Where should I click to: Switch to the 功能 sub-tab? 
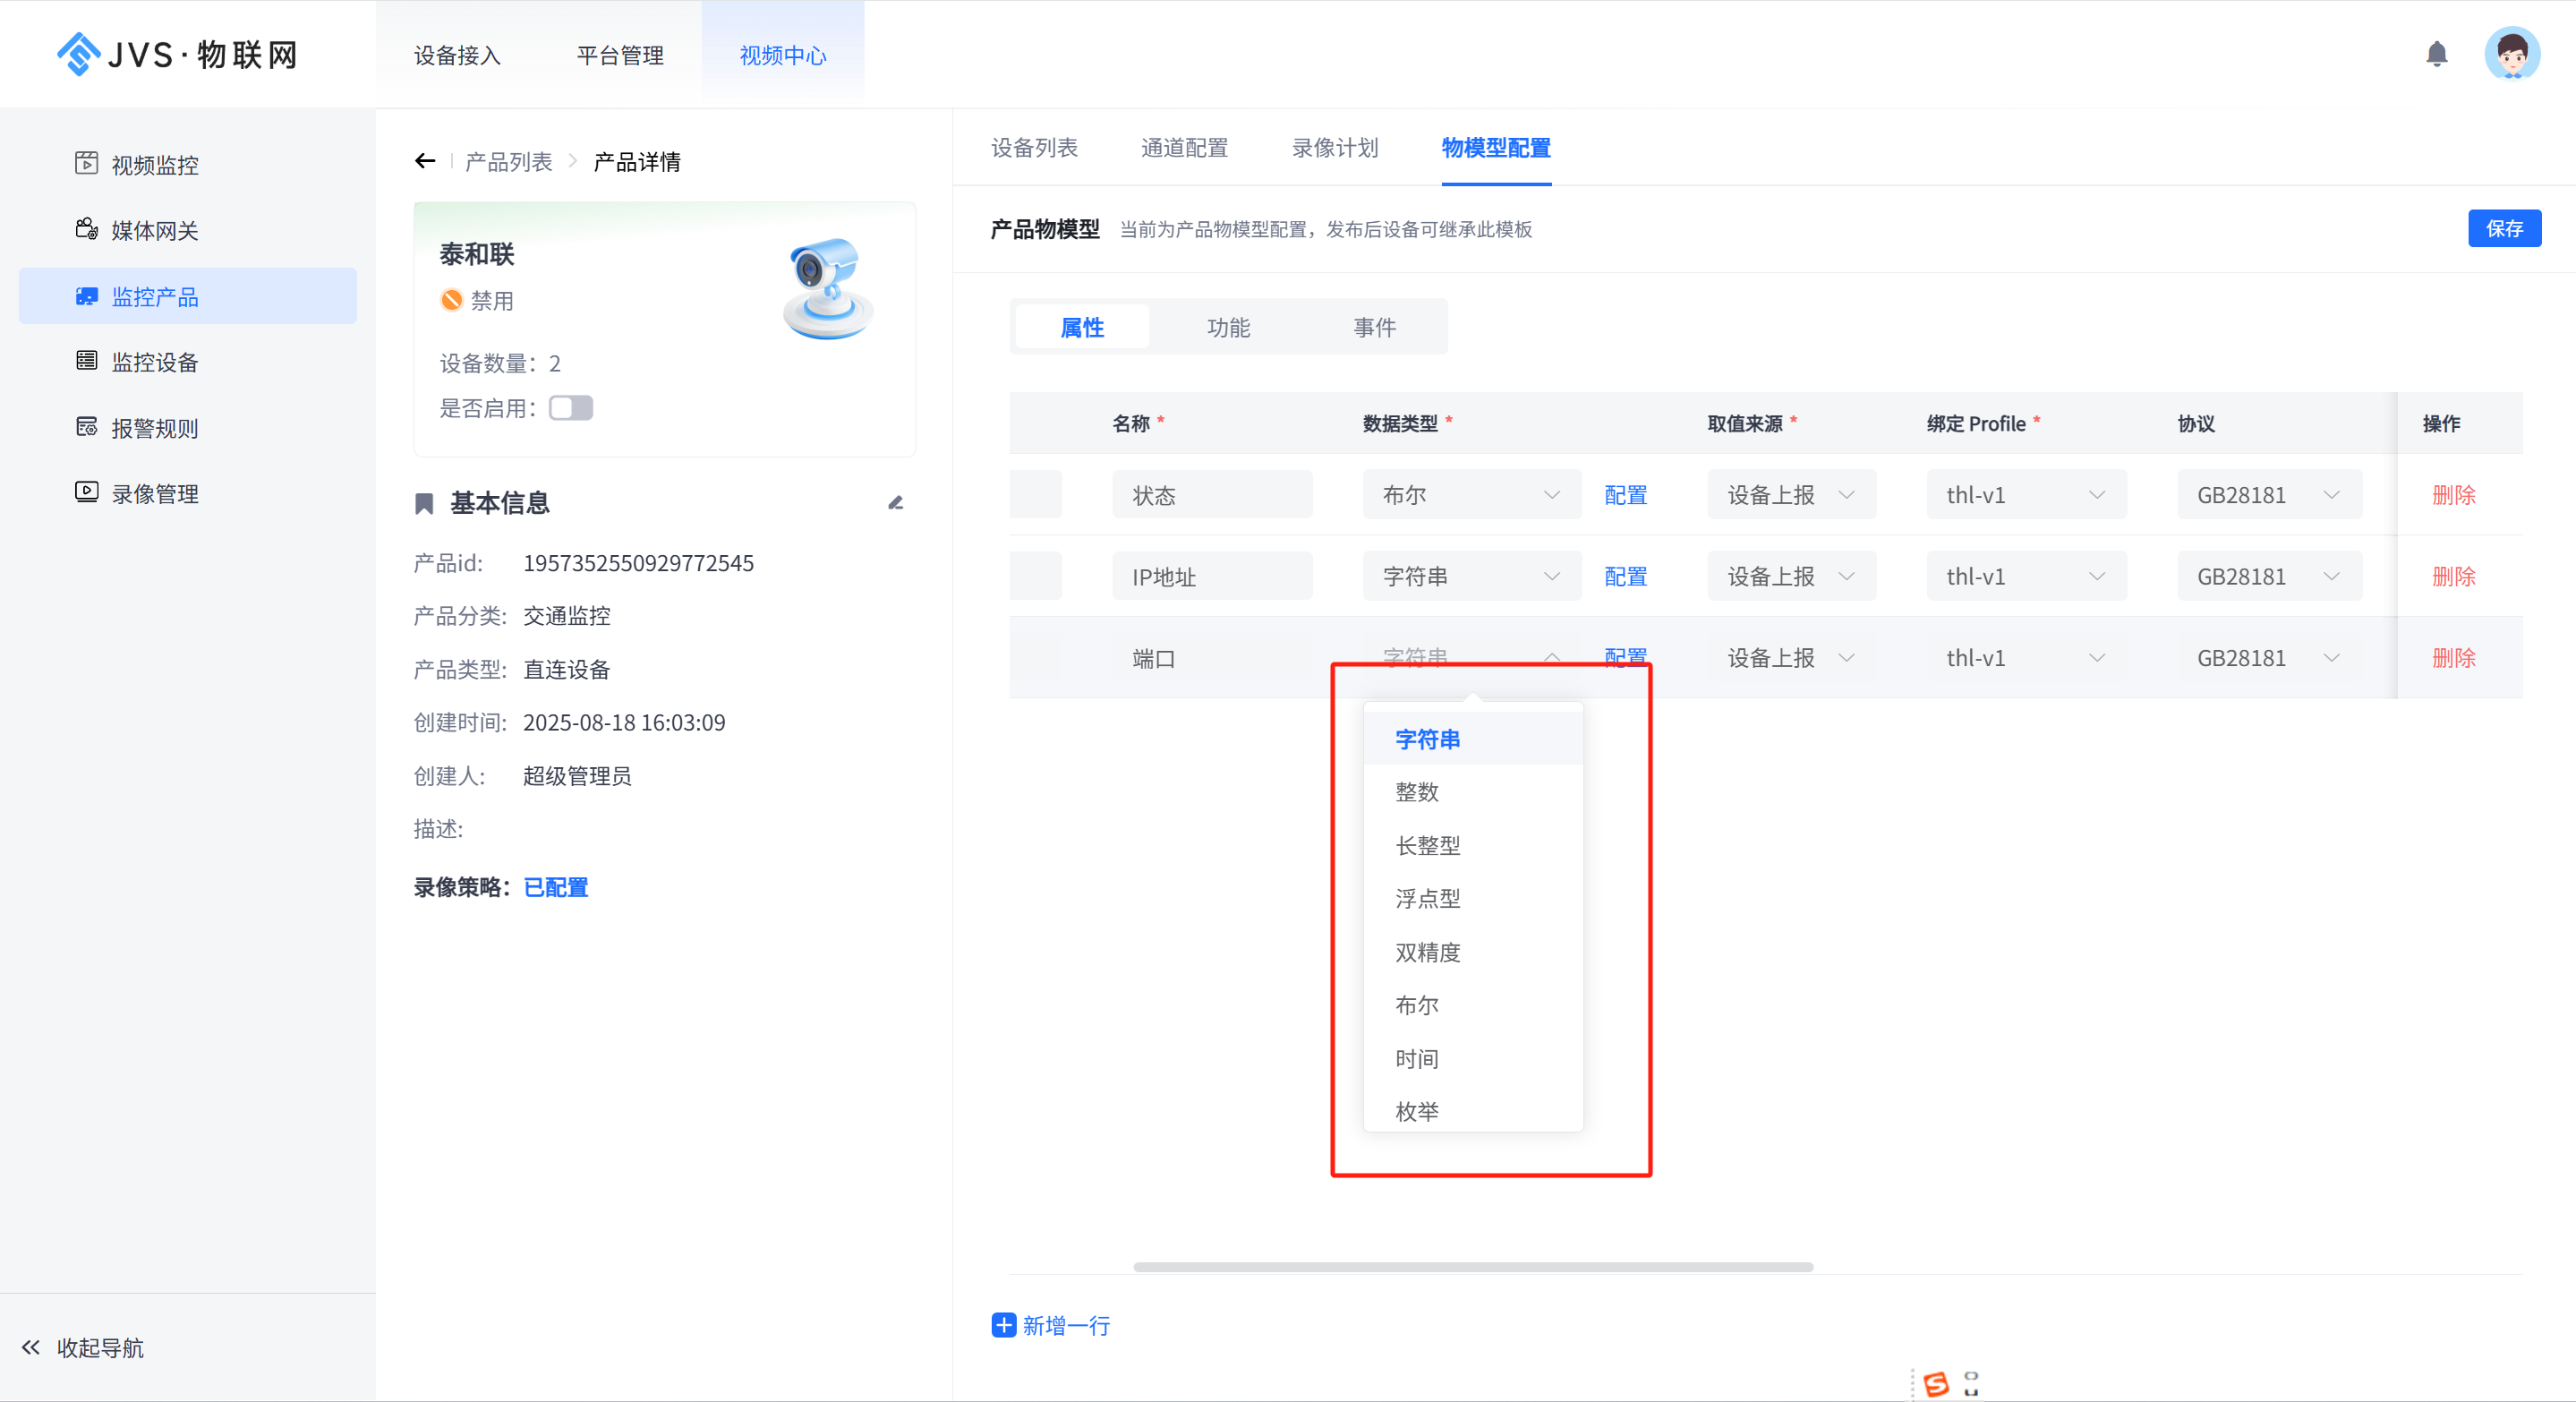1228,327
